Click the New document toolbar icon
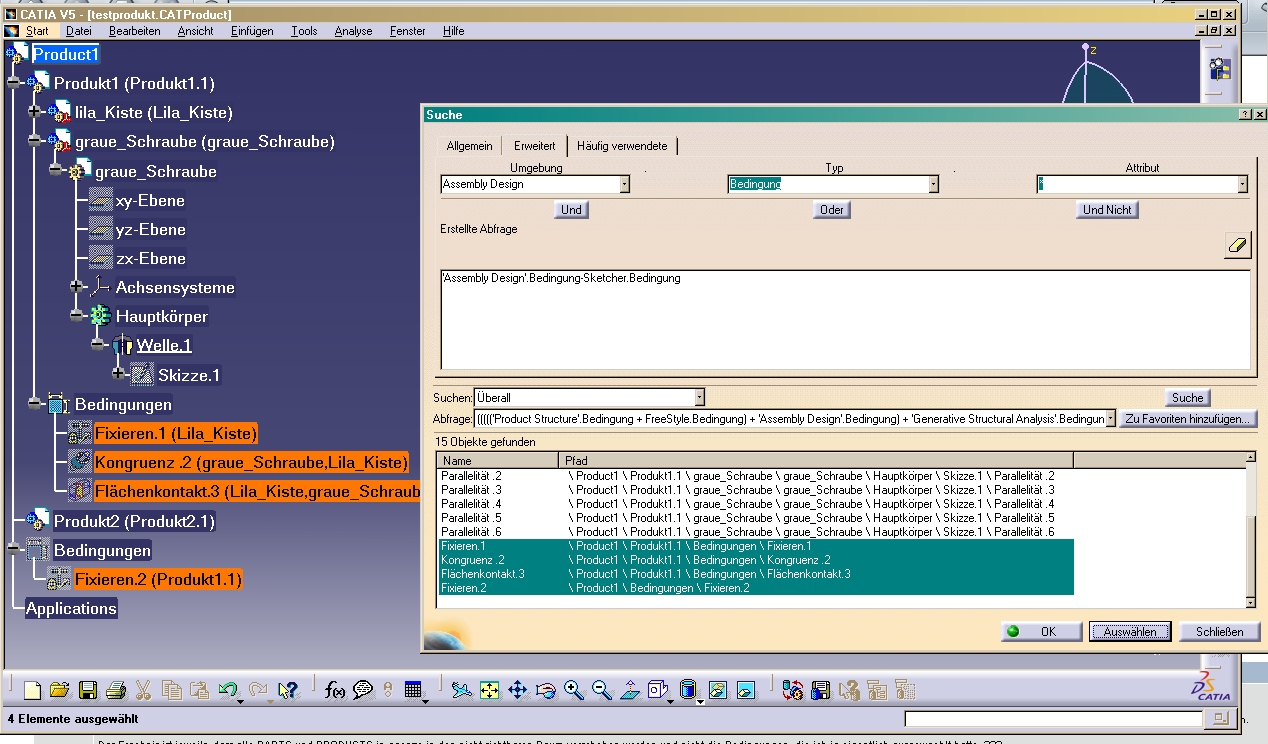This screenshot has height=744, width=1268. click(33, 690)
